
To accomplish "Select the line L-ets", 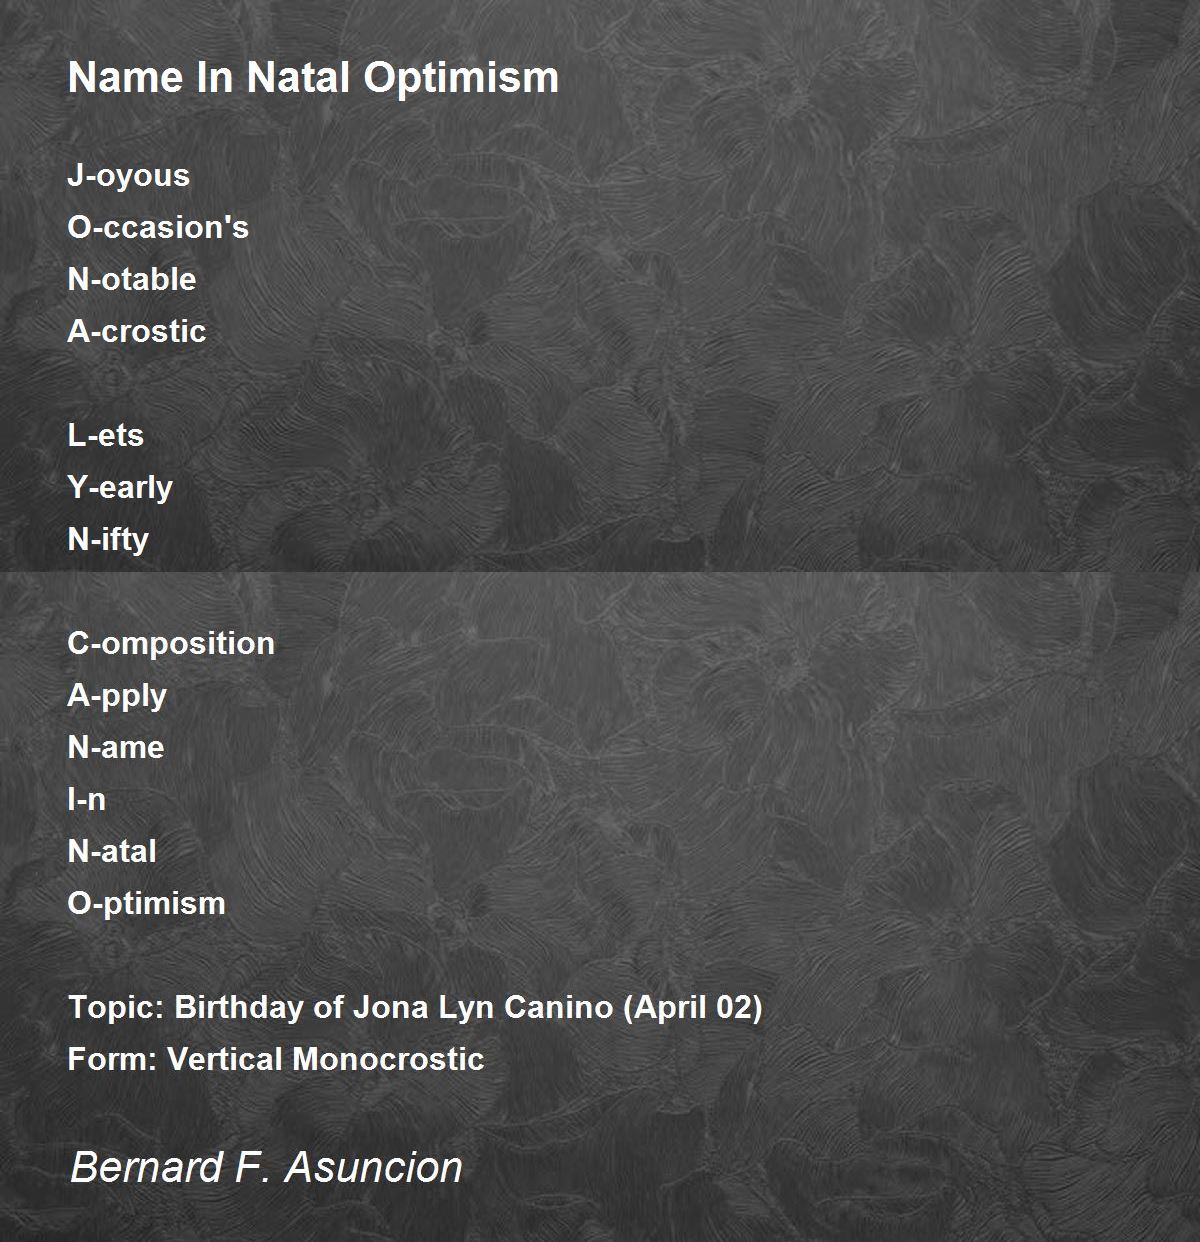I will (x=106, y=435).
